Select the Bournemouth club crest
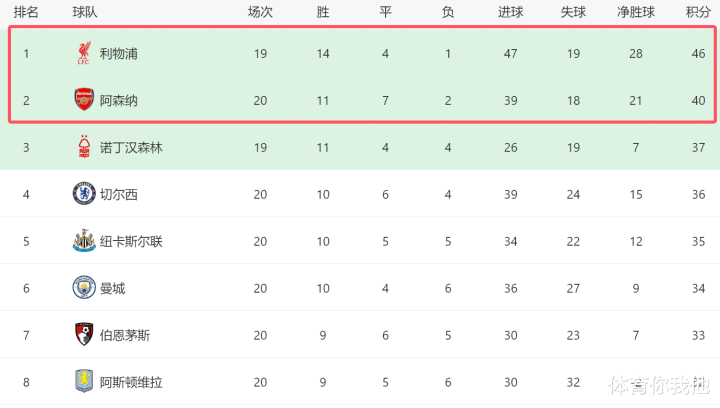This screenshot has height=408, width=720. [84, 335]
